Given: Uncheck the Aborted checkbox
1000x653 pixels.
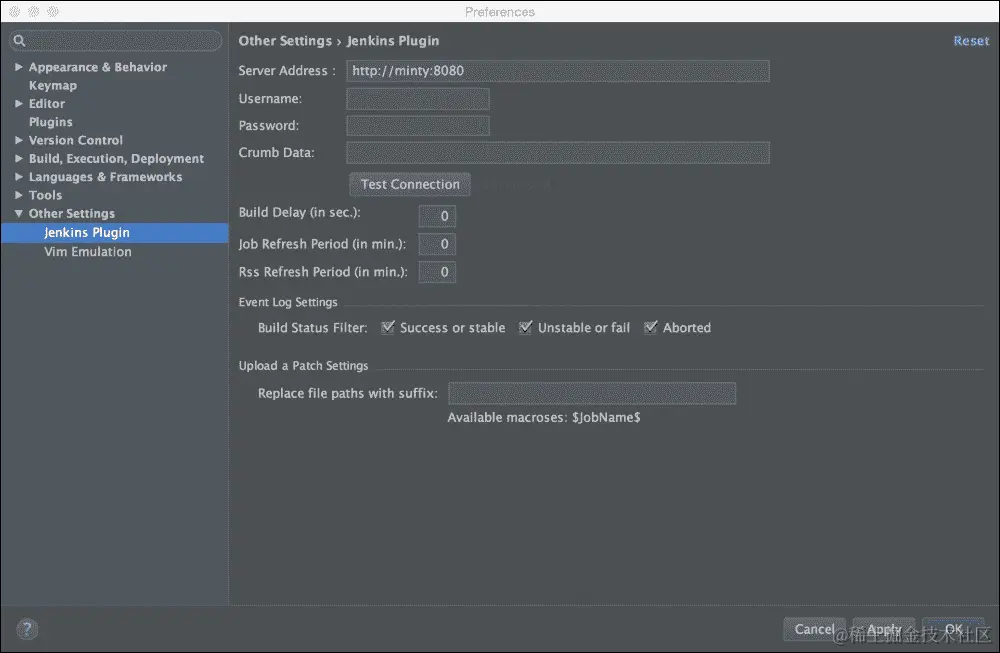Looking at the screenshot, I should (x=651, y=327).
